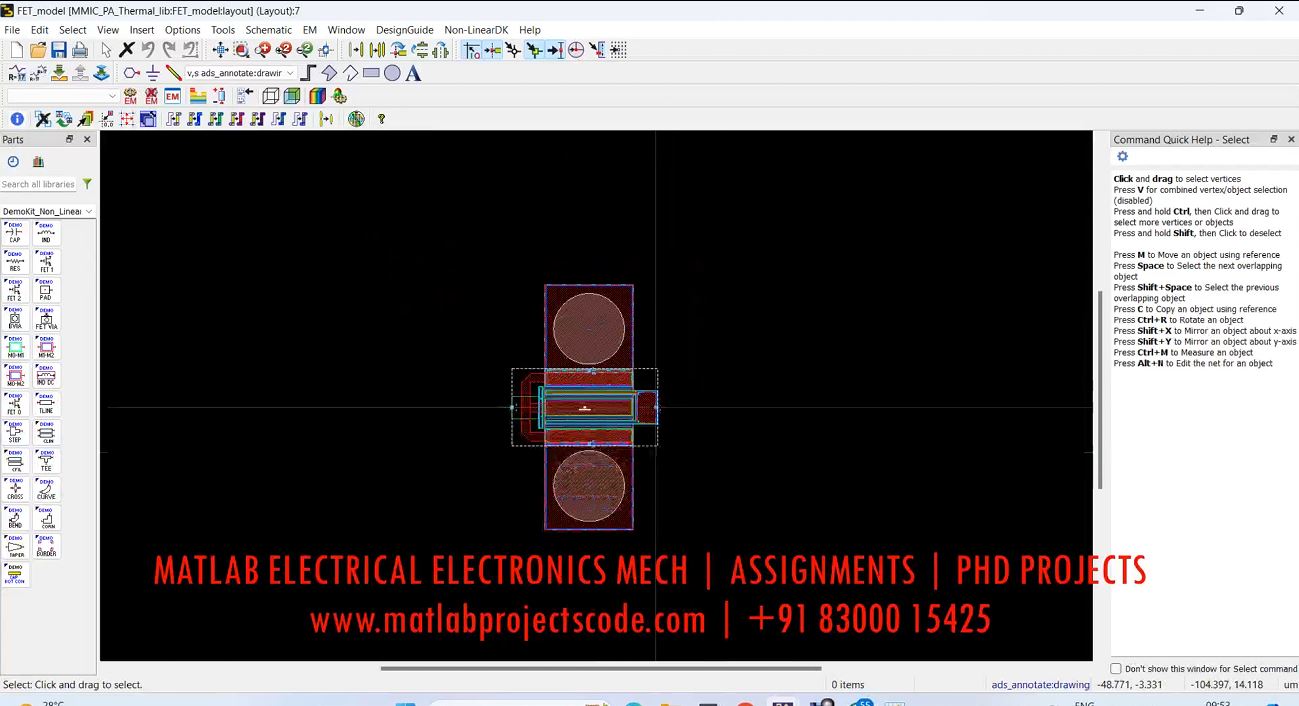Click ads_annotate:drawing in status bar
This screenshot has height=706, width=1299.
[1040, 685]
